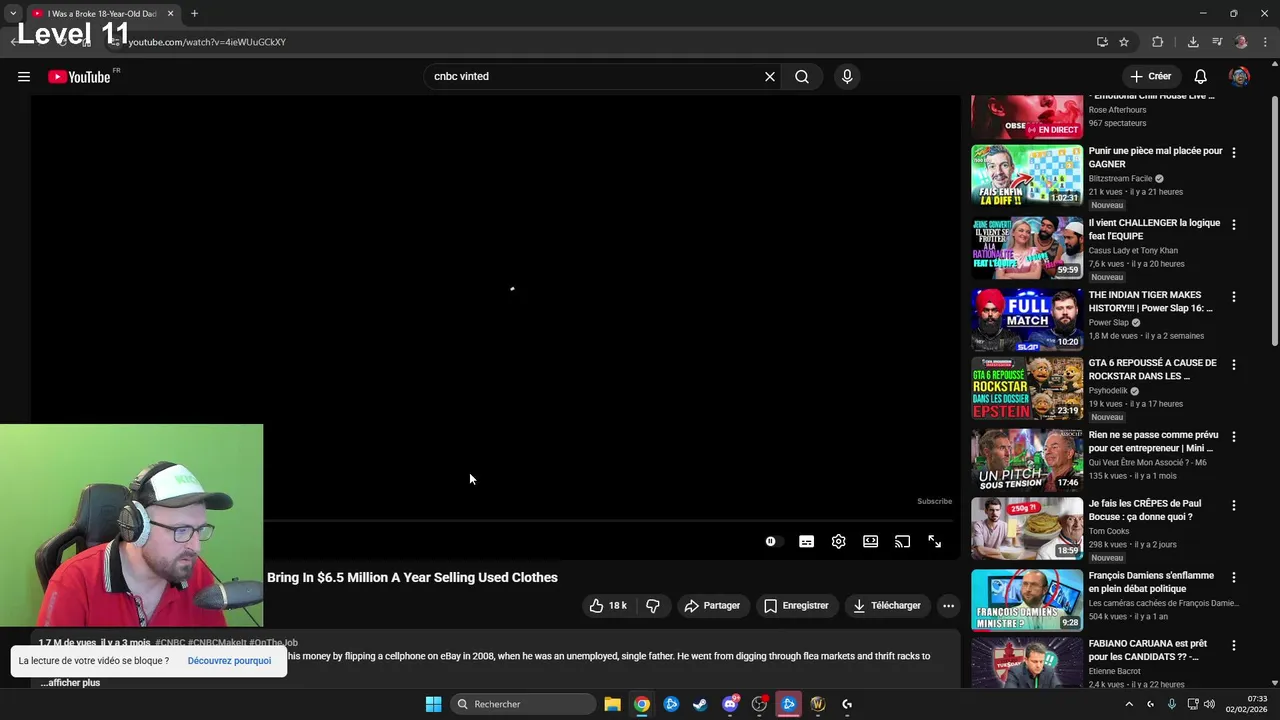Download the video with Télécharger
The width and height of the screenshot is (1280, 720).
point(886,605)
